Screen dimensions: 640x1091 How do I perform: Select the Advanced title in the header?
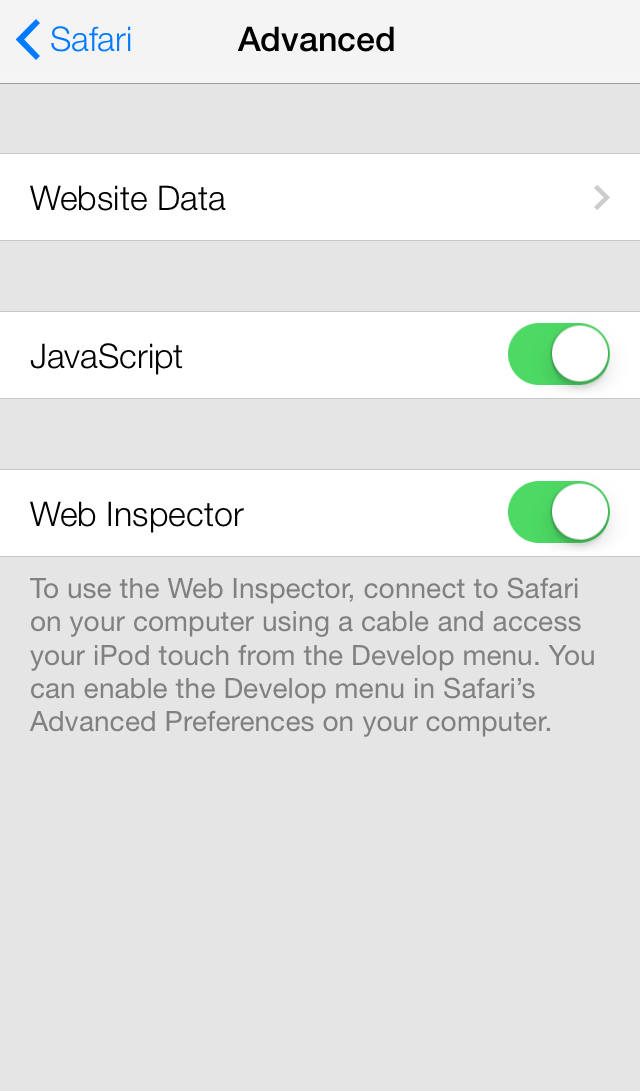click(316, 39)
